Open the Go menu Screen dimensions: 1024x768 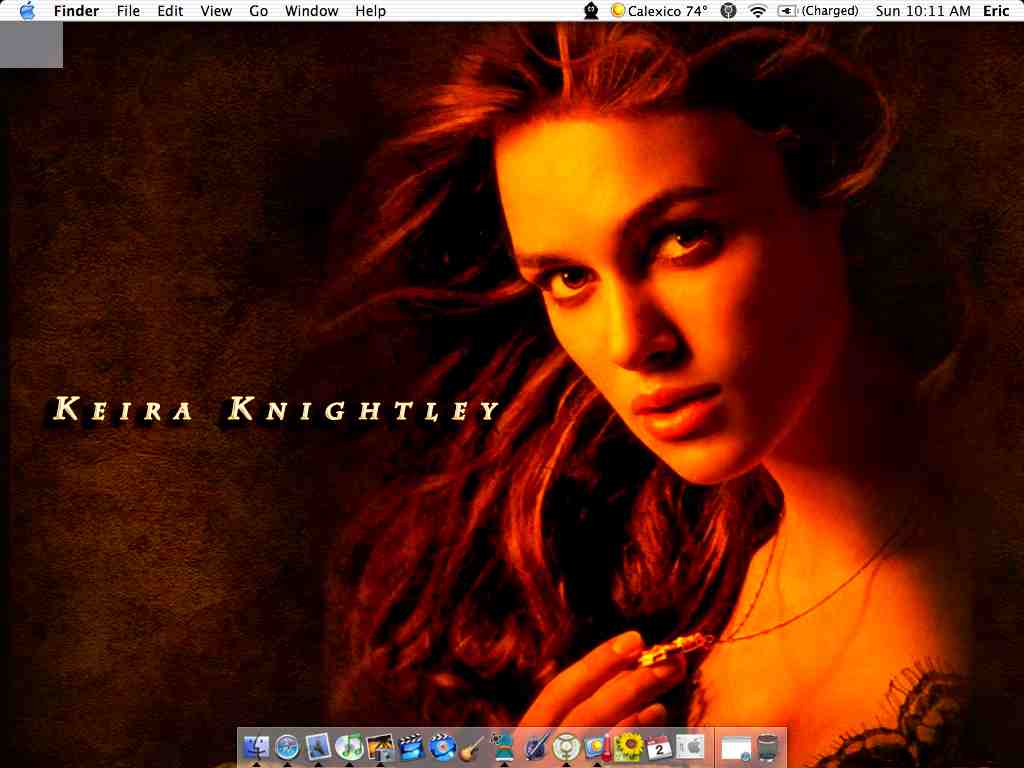[x=259, y=11]
